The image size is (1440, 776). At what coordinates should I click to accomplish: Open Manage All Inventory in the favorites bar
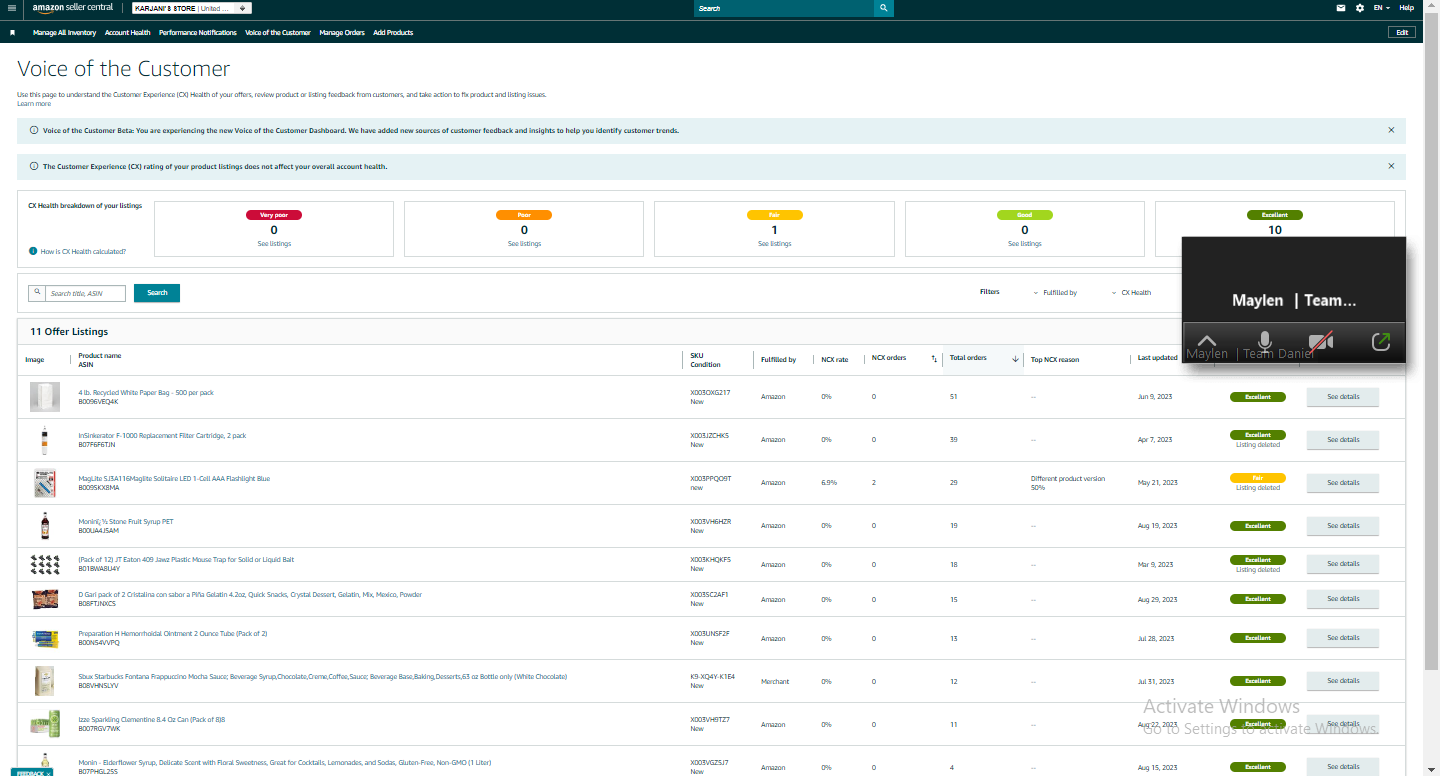pos(64,32)
